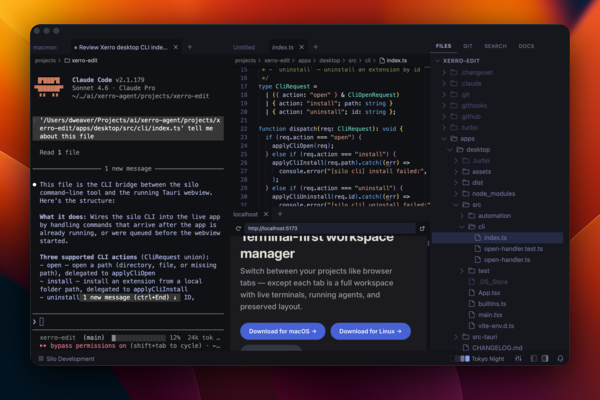
Task: Focus the http://localhost:5173 URL field
Action: coord(330,229)
